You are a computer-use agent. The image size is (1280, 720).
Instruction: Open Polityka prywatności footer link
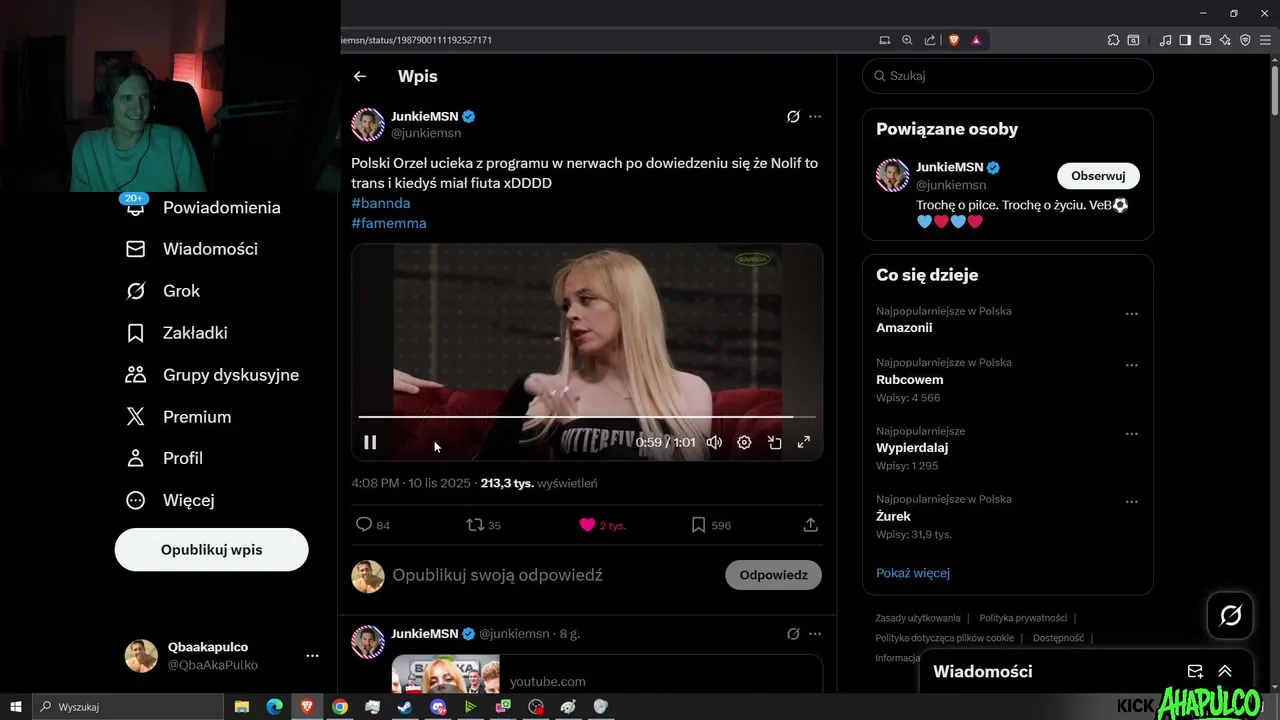point(1023,618)
